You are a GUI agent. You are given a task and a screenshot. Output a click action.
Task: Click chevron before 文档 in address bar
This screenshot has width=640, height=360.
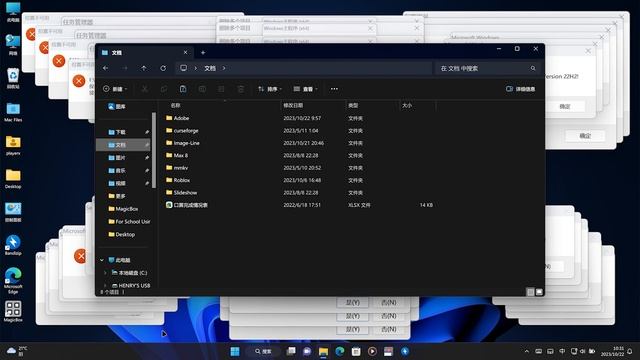(196, 68)
